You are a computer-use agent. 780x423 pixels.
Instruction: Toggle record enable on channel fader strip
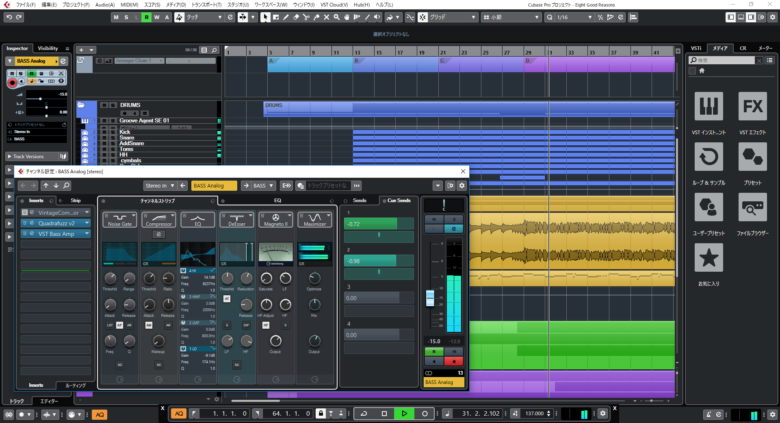pos(453,361)
